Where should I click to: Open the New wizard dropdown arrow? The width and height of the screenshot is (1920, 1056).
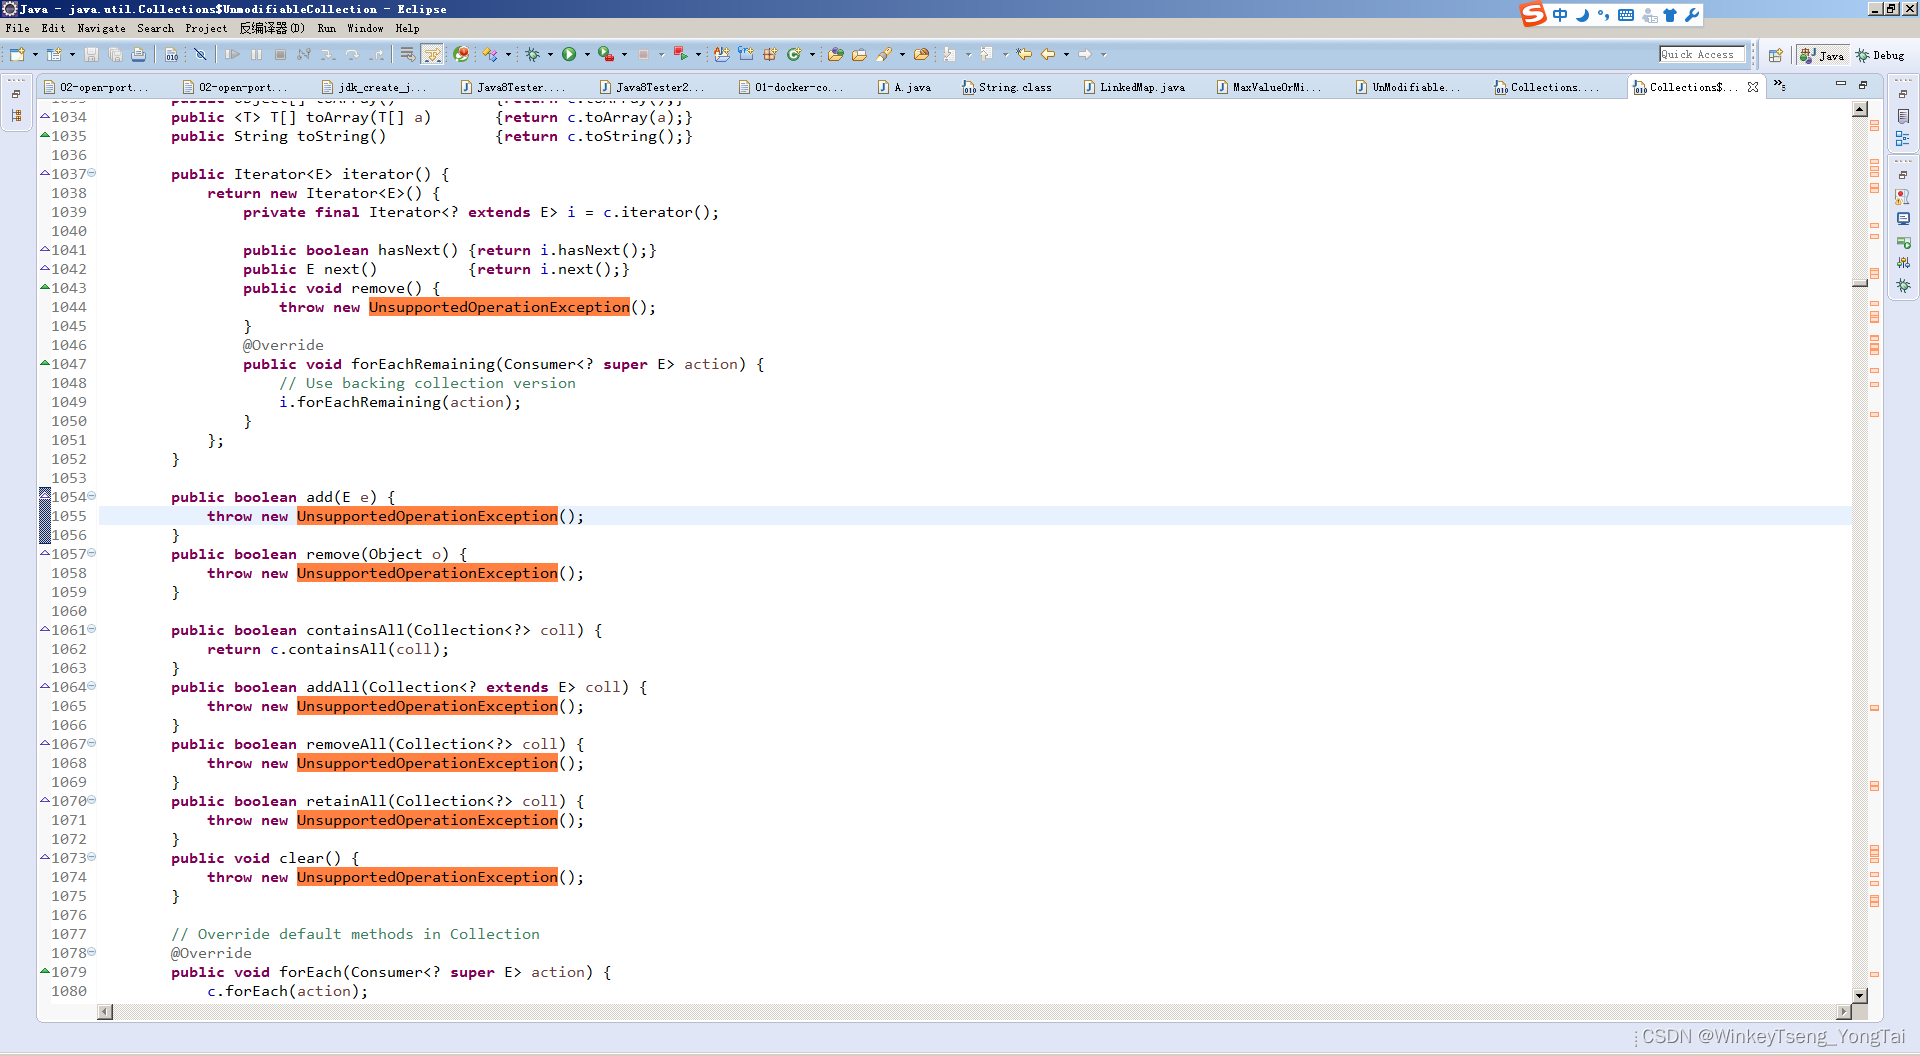point(35,55)
